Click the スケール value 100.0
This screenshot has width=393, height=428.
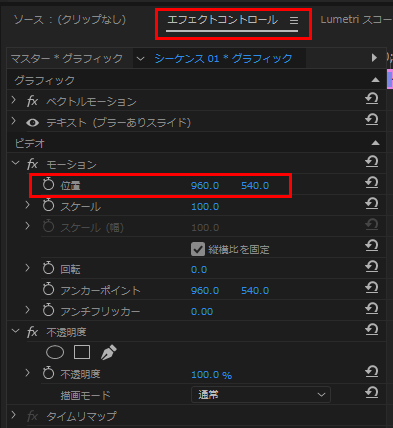pos(205,207)
